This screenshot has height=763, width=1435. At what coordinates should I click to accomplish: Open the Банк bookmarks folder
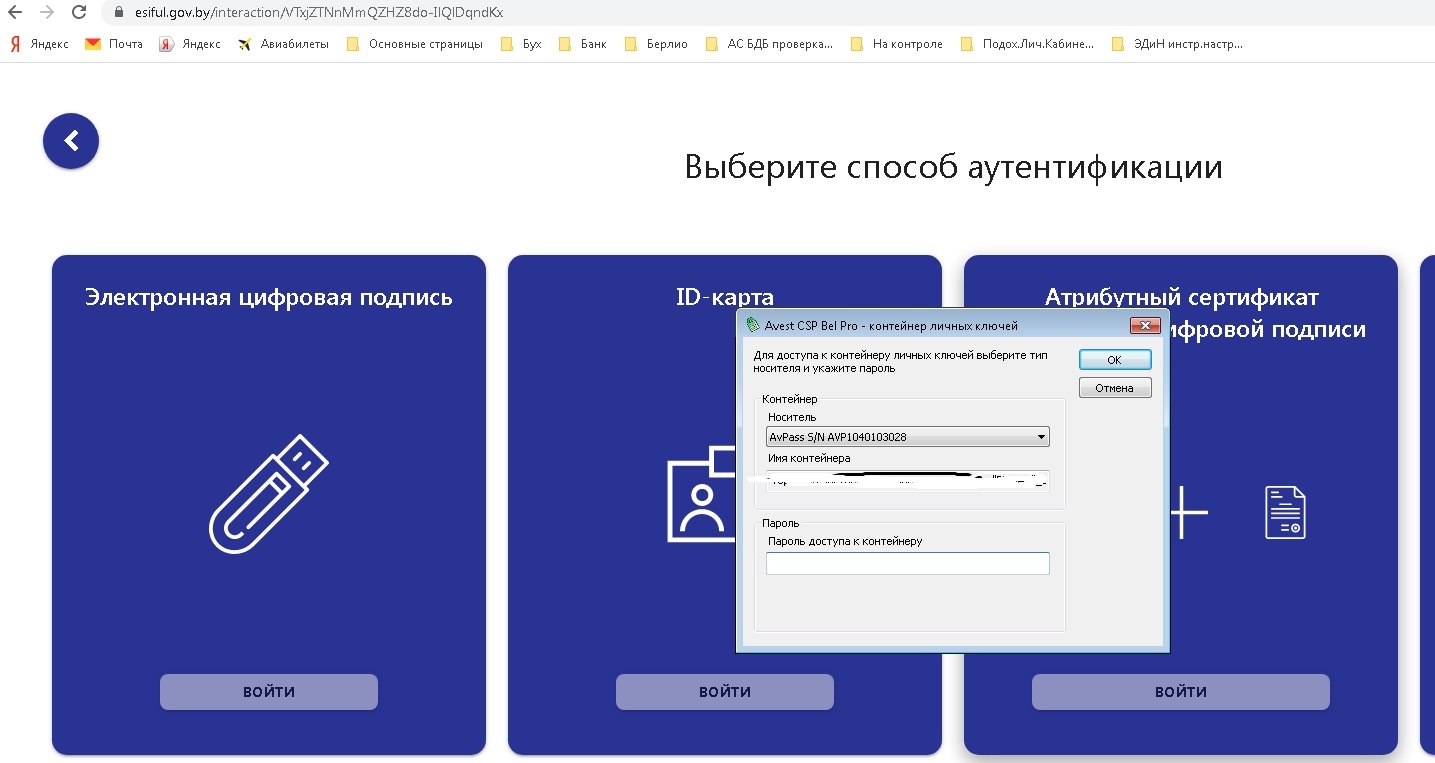[582, 44]
